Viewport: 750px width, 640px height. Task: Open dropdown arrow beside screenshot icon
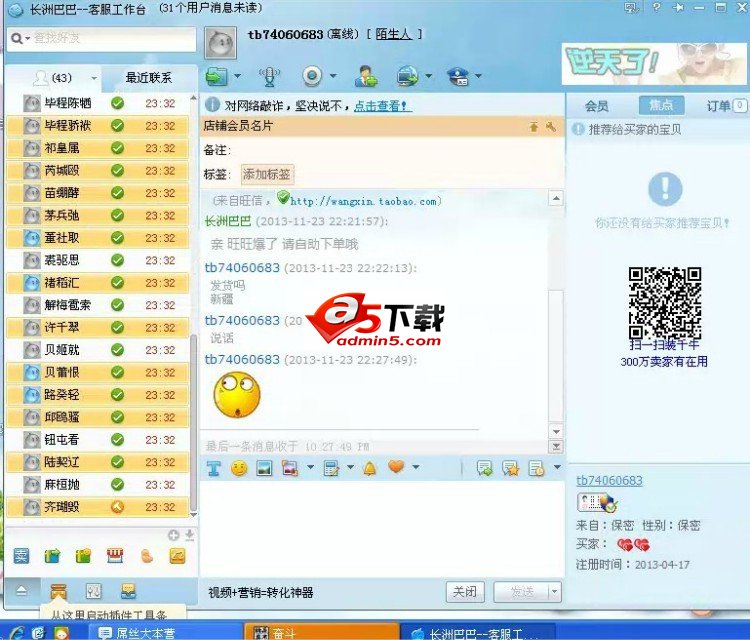tap(310, 467)
